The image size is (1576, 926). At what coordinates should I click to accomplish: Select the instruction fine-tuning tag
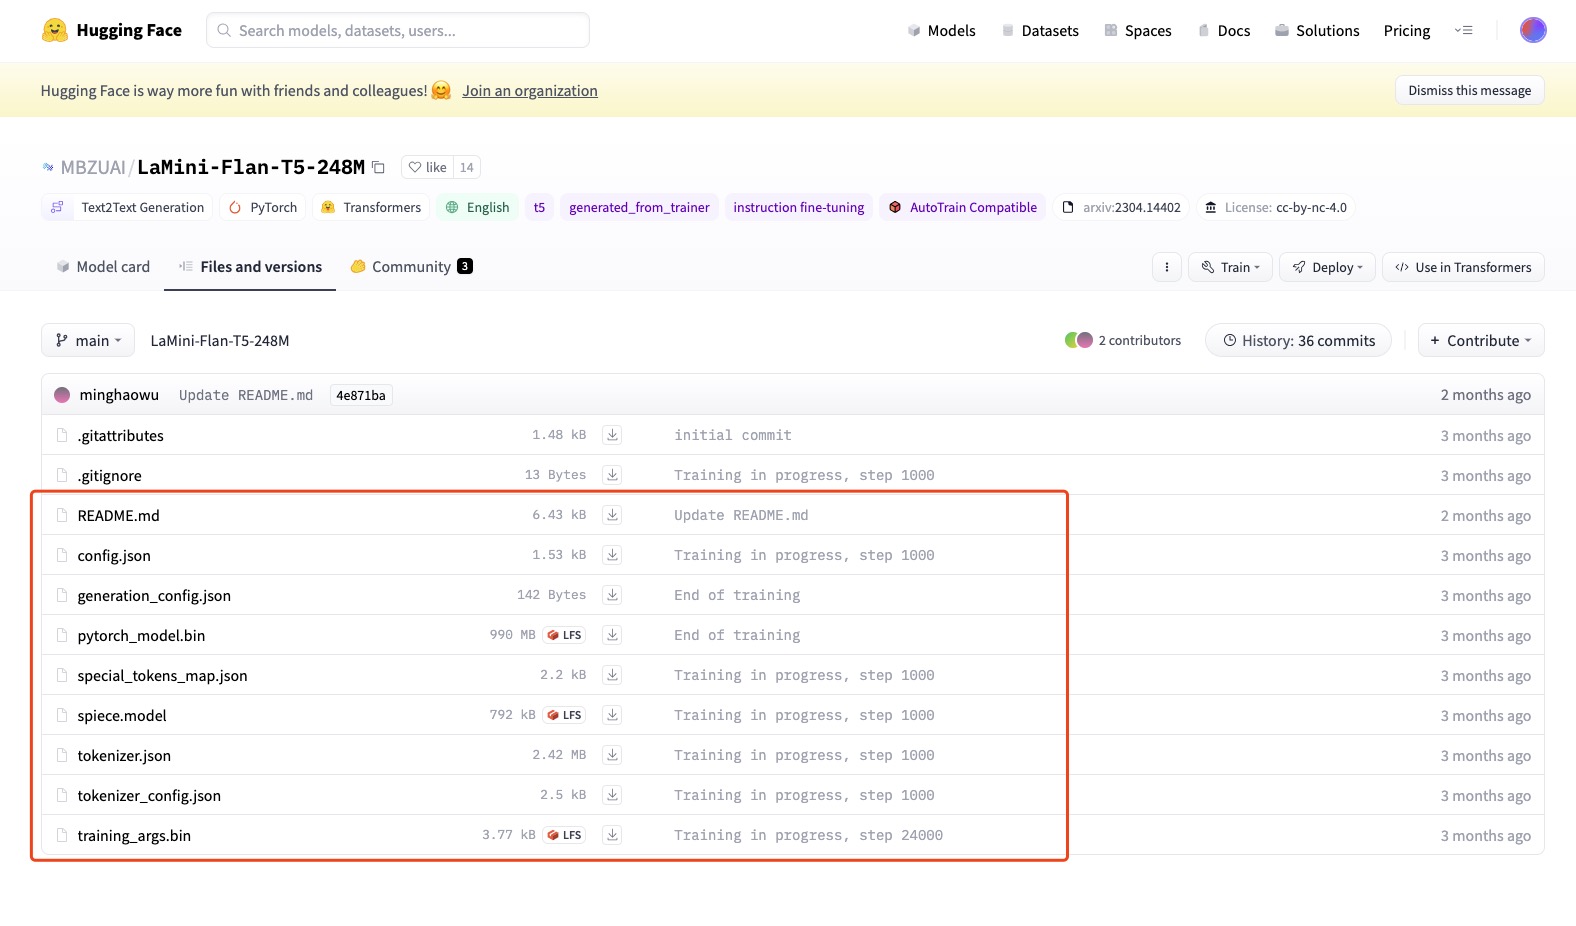tap(798, 207)
